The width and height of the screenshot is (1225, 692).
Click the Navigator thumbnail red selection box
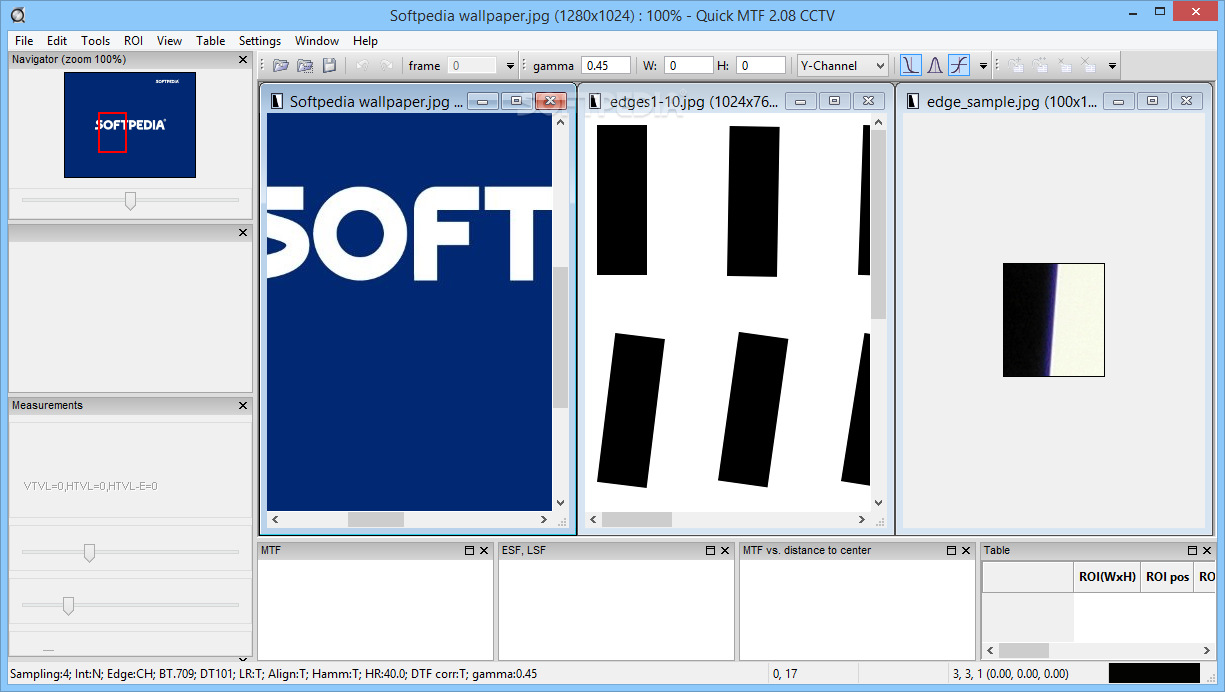[112, 132]
